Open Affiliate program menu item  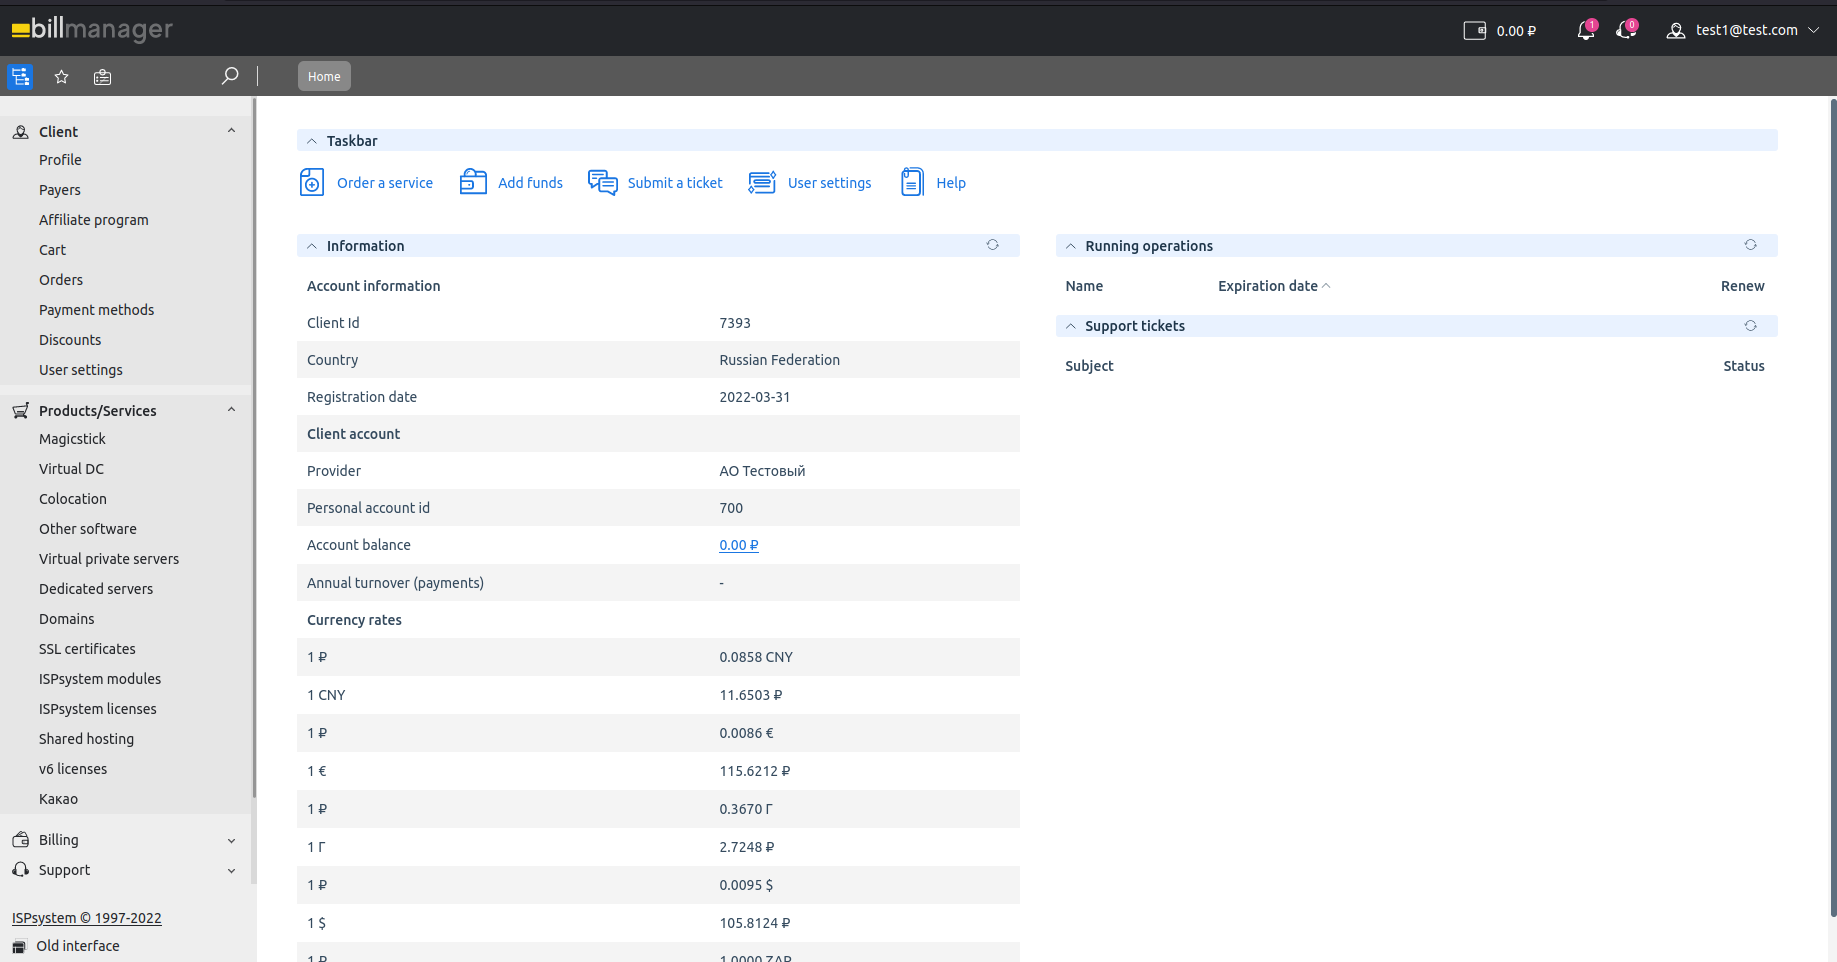pos(94,220)
